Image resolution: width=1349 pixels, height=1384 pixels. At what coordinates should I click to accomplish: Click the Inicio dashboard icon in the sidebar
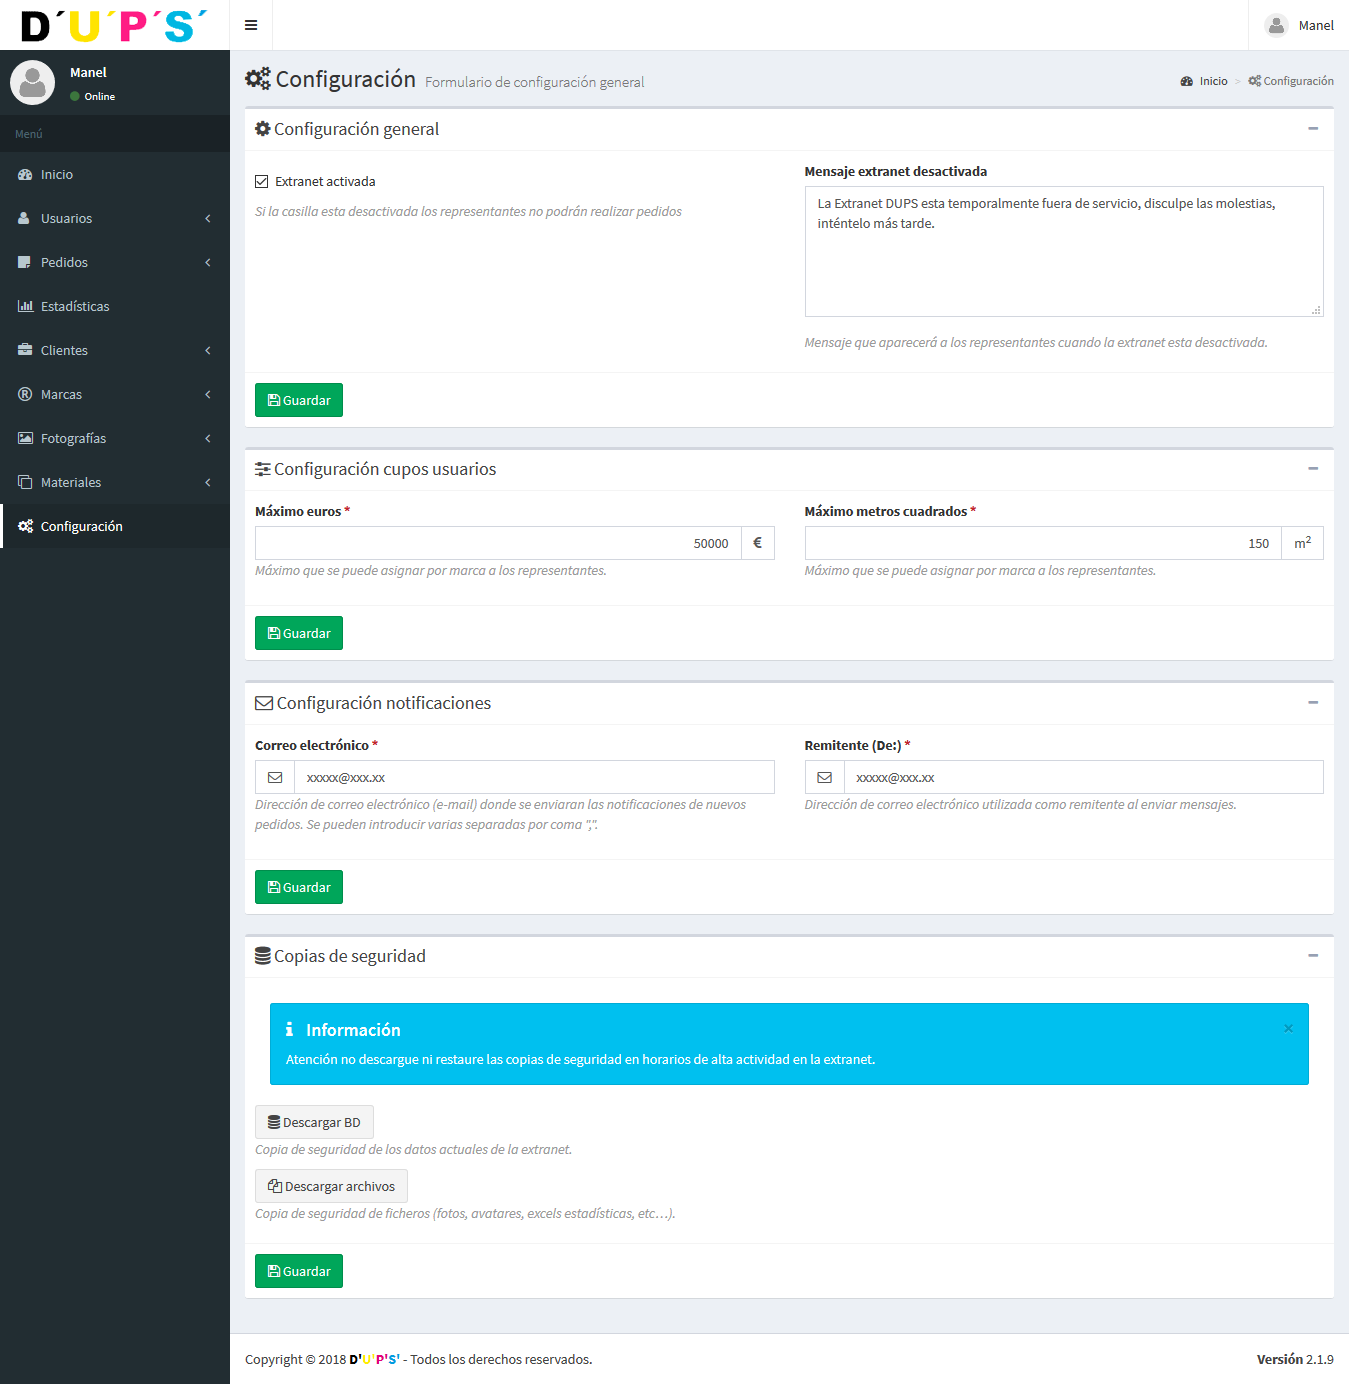[x=25, y=174]
